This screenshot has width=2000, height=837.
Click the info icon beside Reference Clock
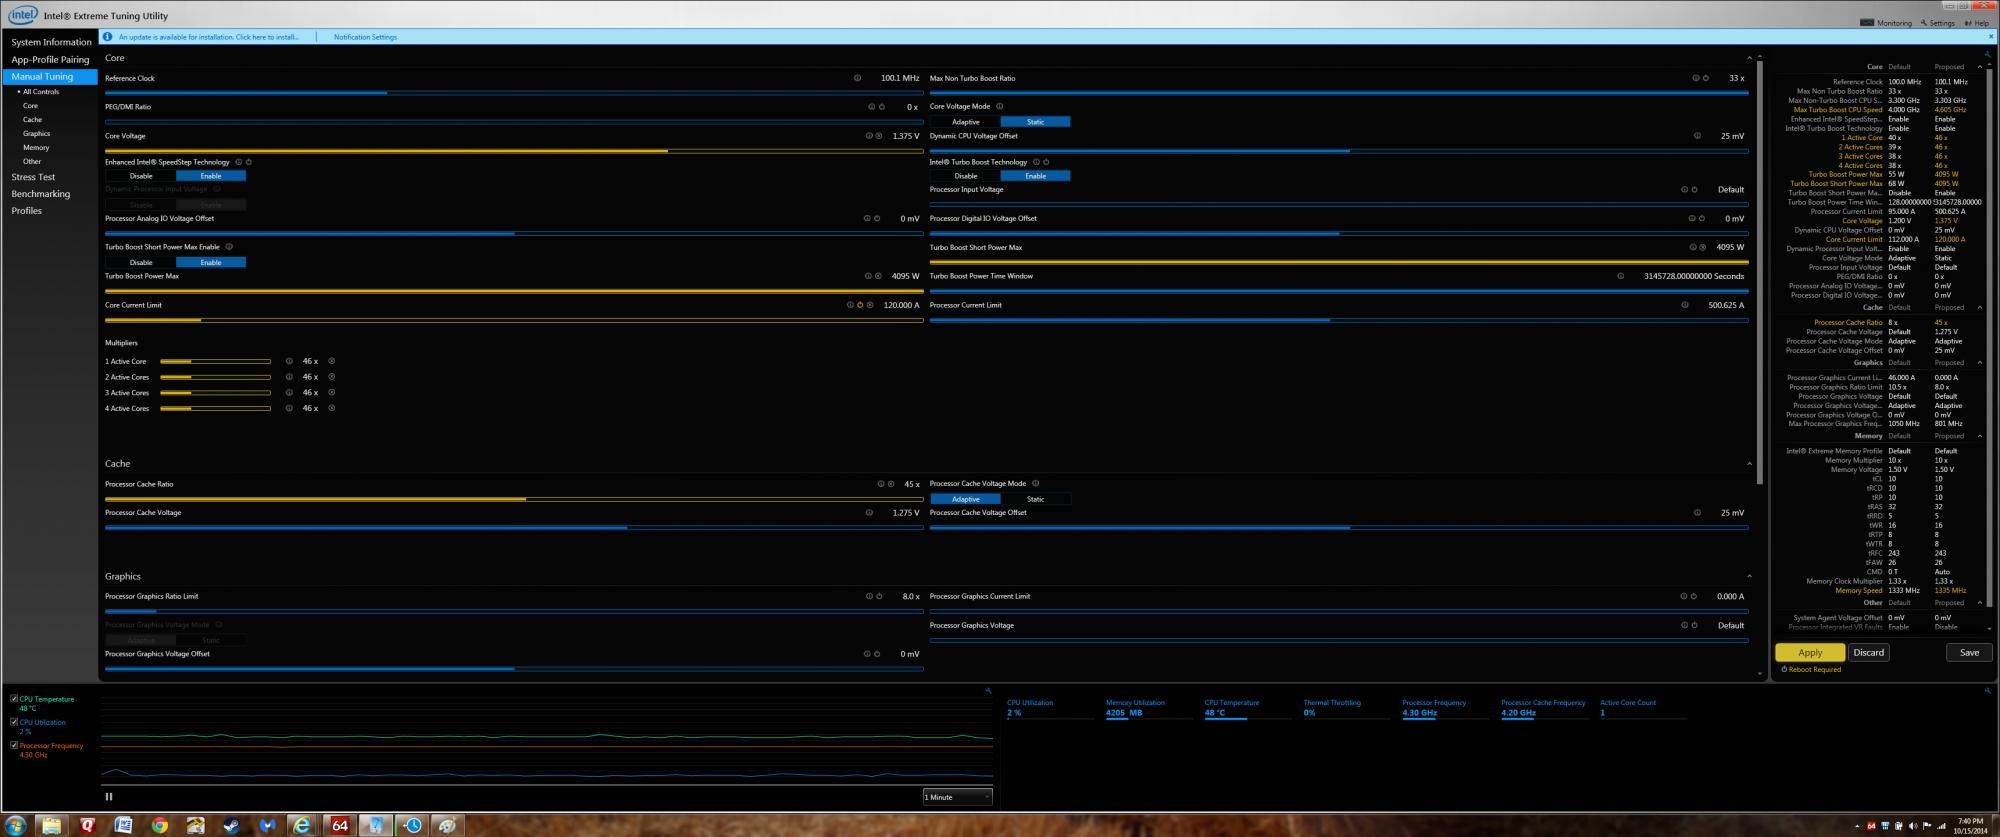click(857, 78)
